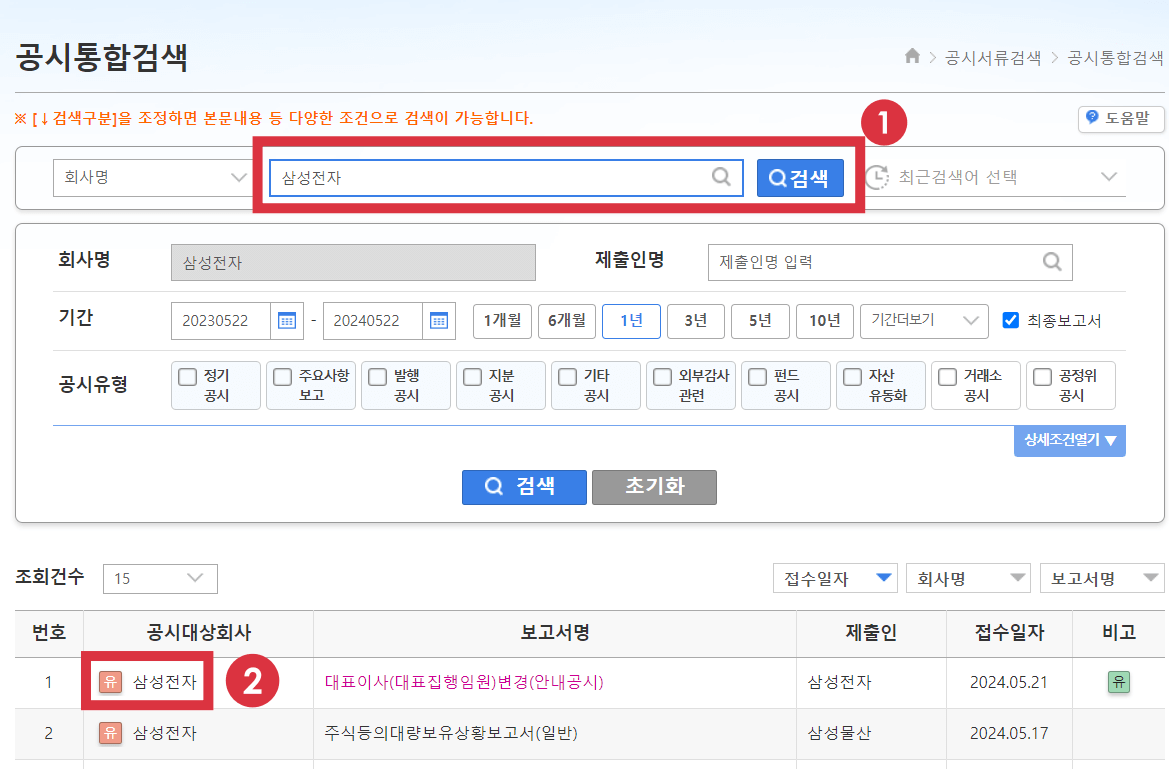Click the 상세조건열기 expander to show advanced conditions
1169x769 pixels.
point(1069,440)
